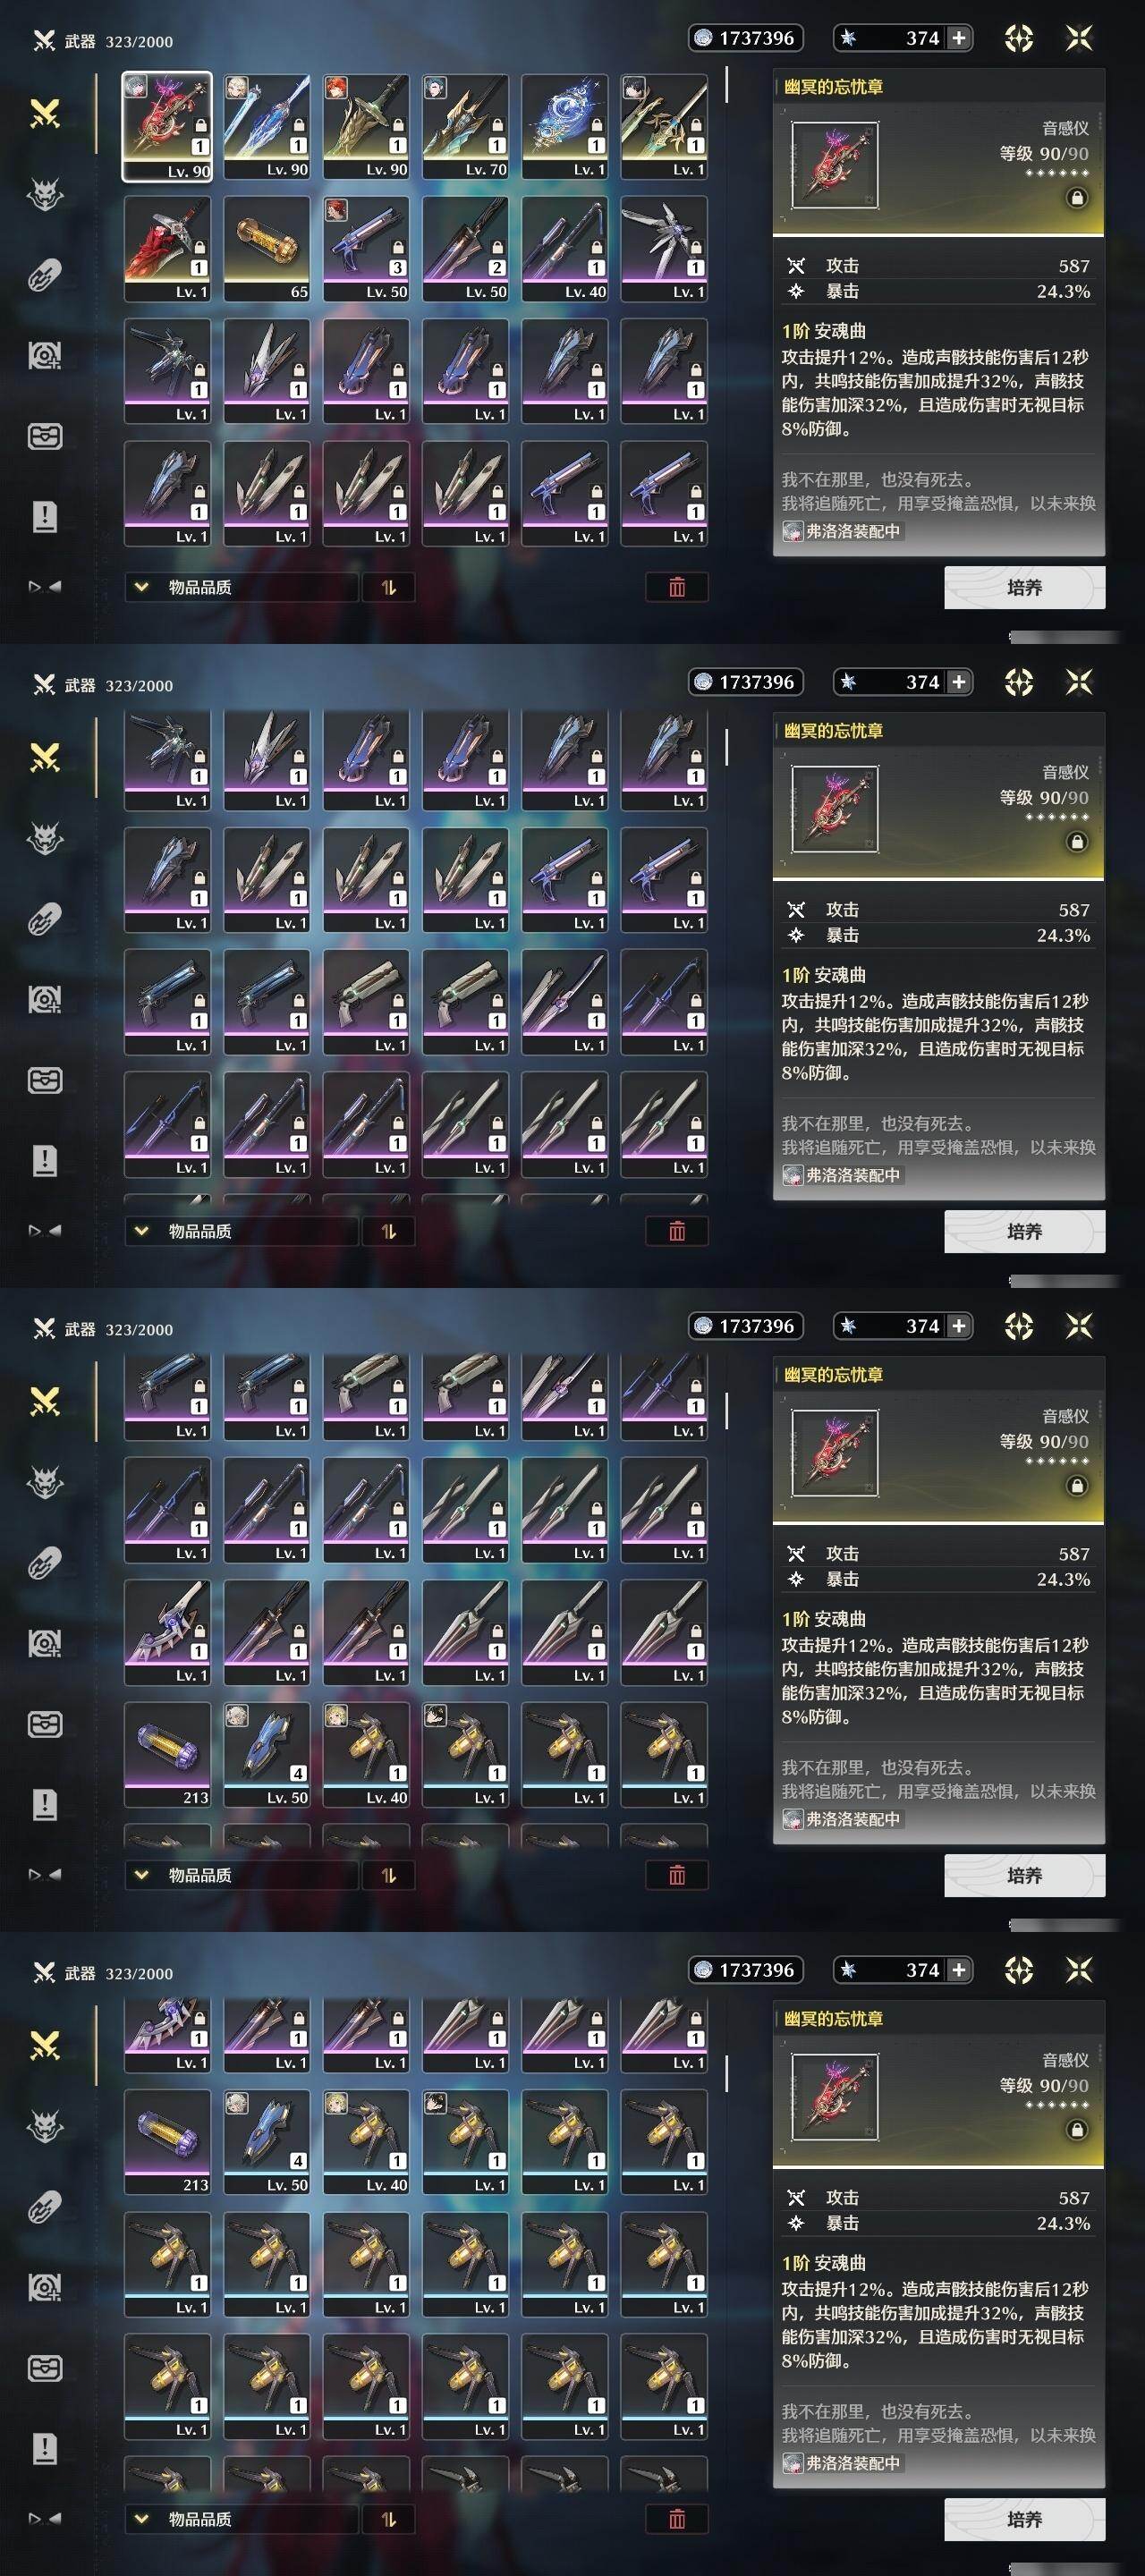Add astrite with the topmost plus button beside 374
This screenshot has width=1145, height=2576.
tap(959, 38)
